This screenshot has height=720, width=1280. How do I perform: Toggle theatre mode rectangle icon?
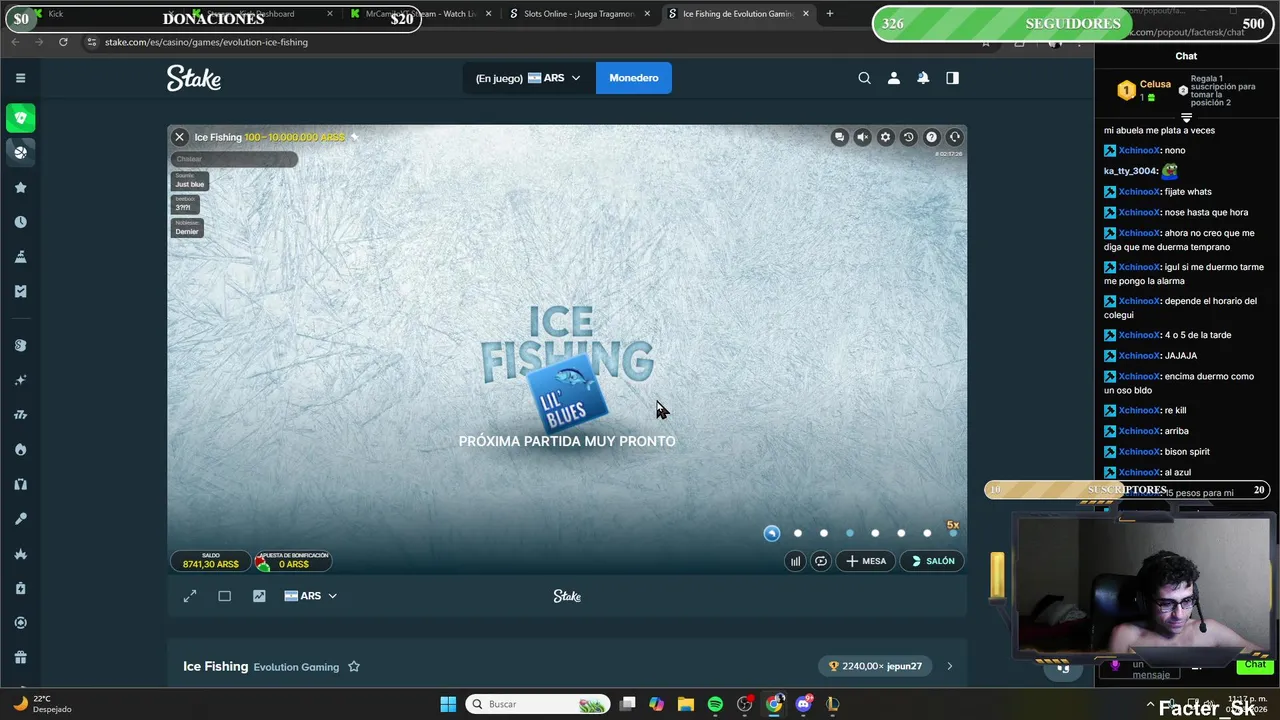pos(224,596)
